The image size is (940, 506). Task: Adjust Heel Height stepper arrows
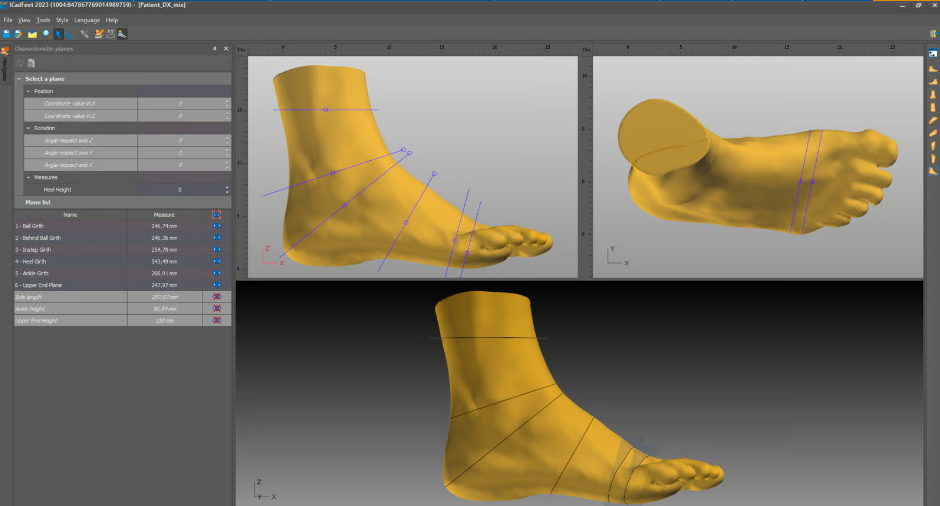[227, 189]
